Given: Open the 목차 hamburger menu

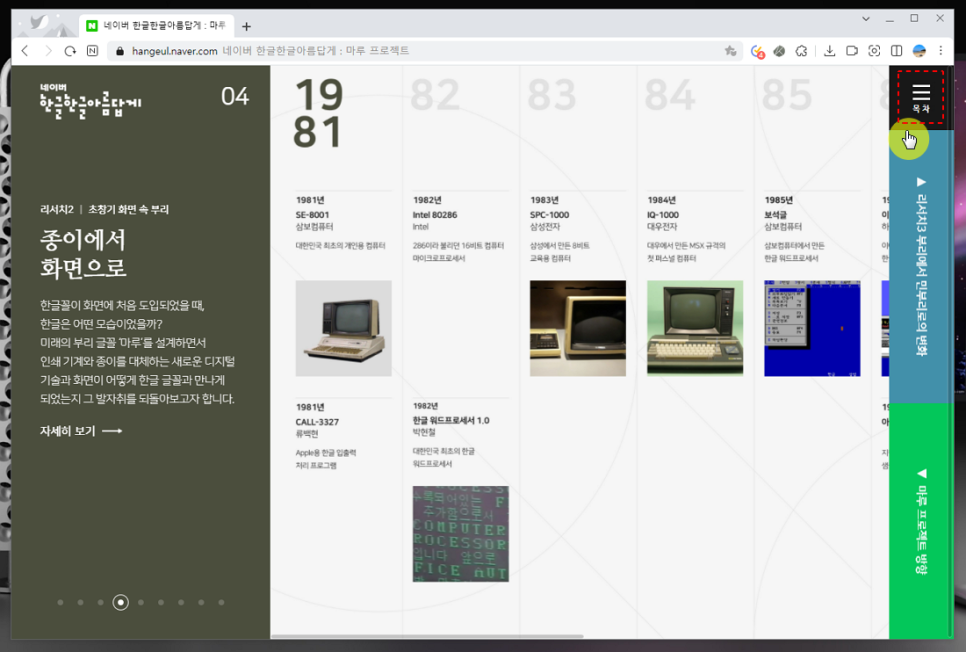Looking at the screenshot, I should (x=920, y=97).
